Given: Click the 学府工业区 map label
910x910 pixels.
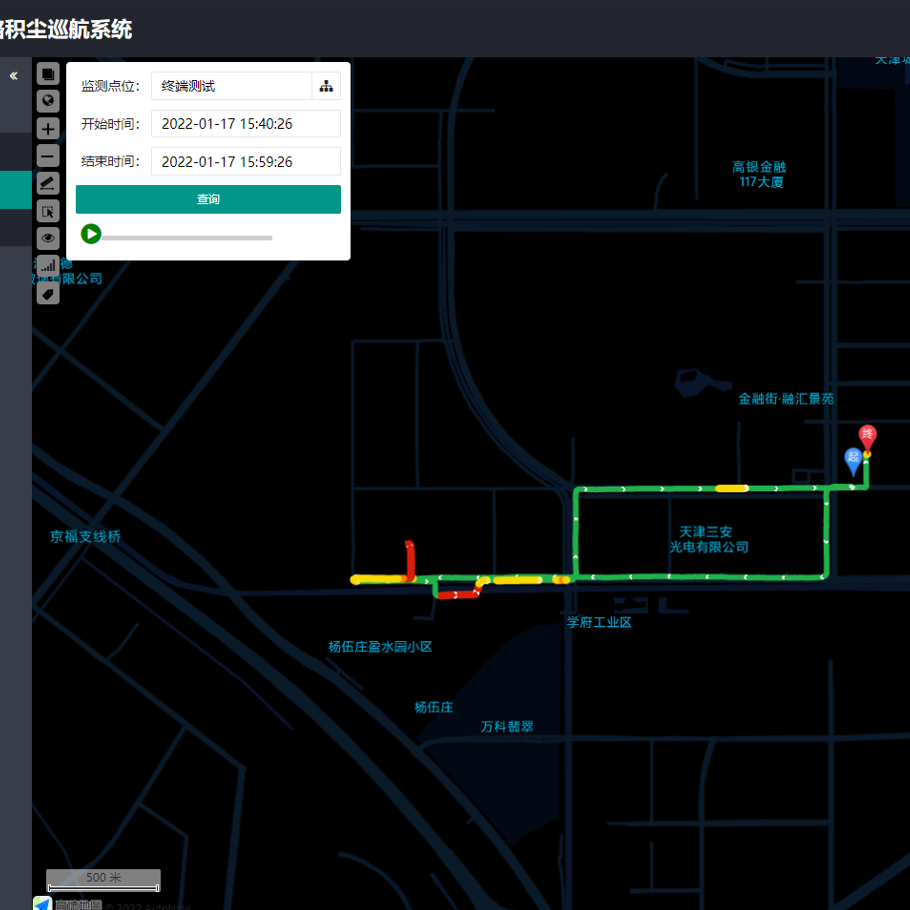Looking at the screenshot, I should point(599,622).
